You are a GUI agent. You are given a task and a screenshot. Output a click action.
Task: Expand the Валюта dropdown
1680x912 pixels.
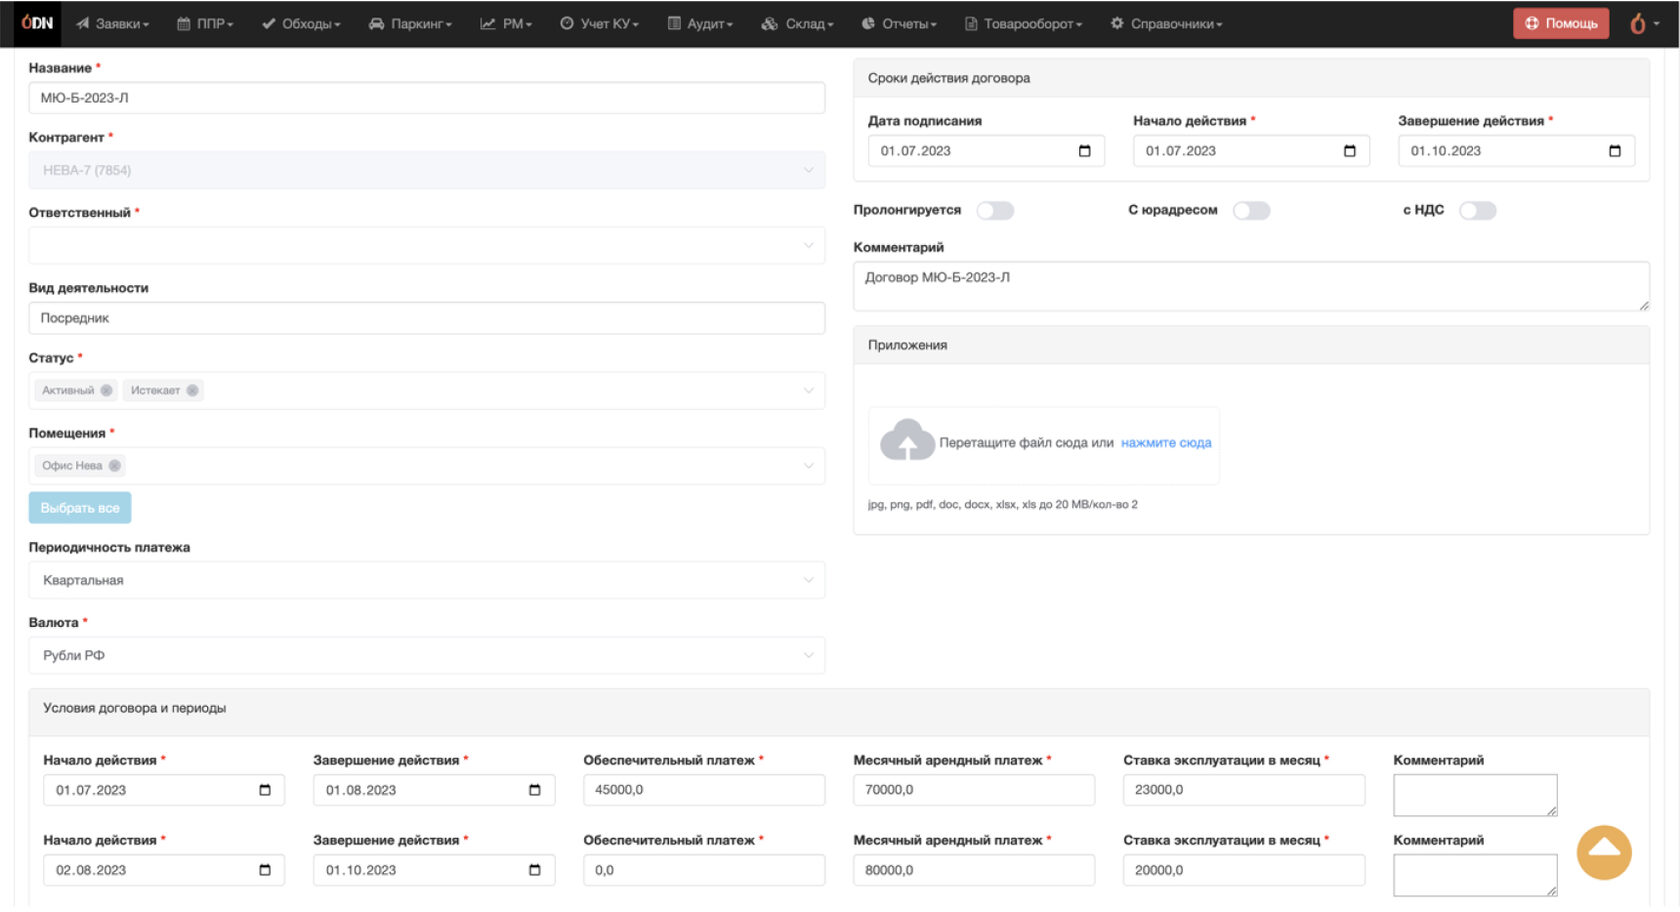[x=426, y=655]
